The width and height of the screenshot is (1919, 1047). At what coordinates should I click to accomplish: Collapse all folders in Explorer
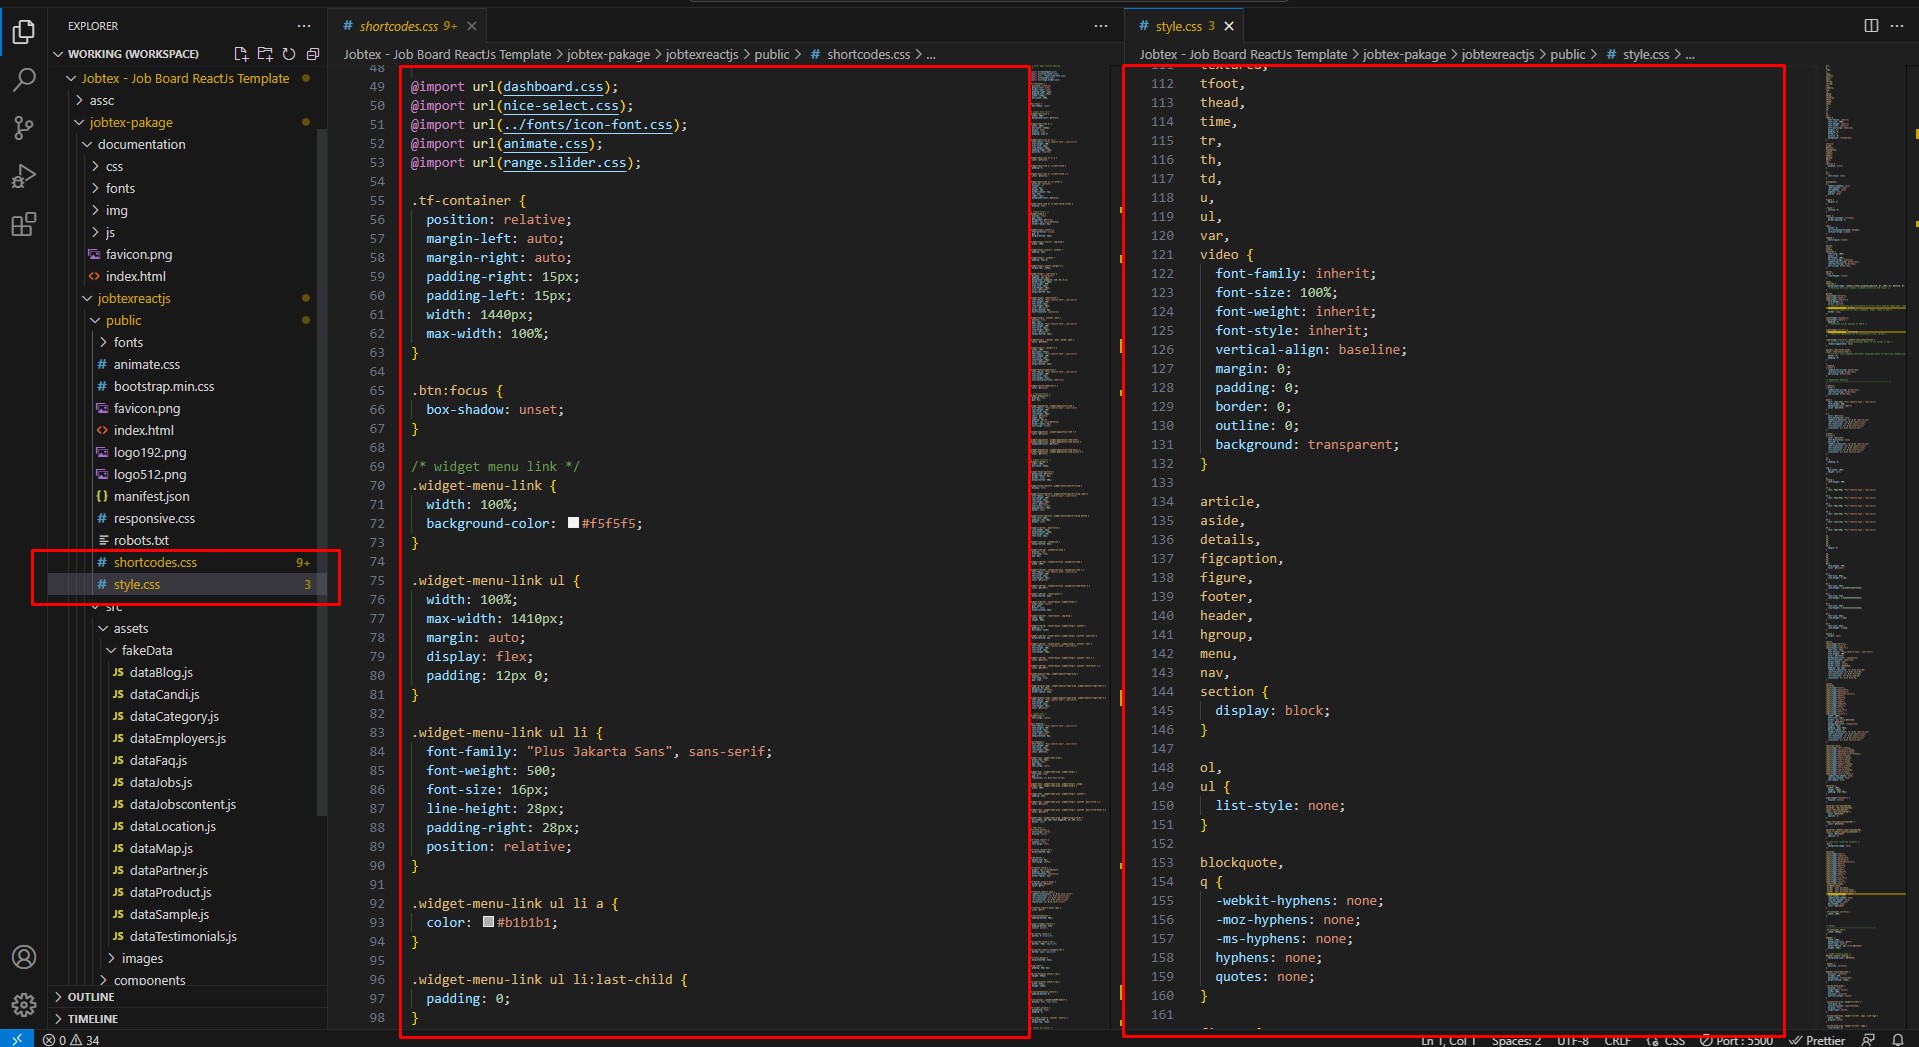313,54
